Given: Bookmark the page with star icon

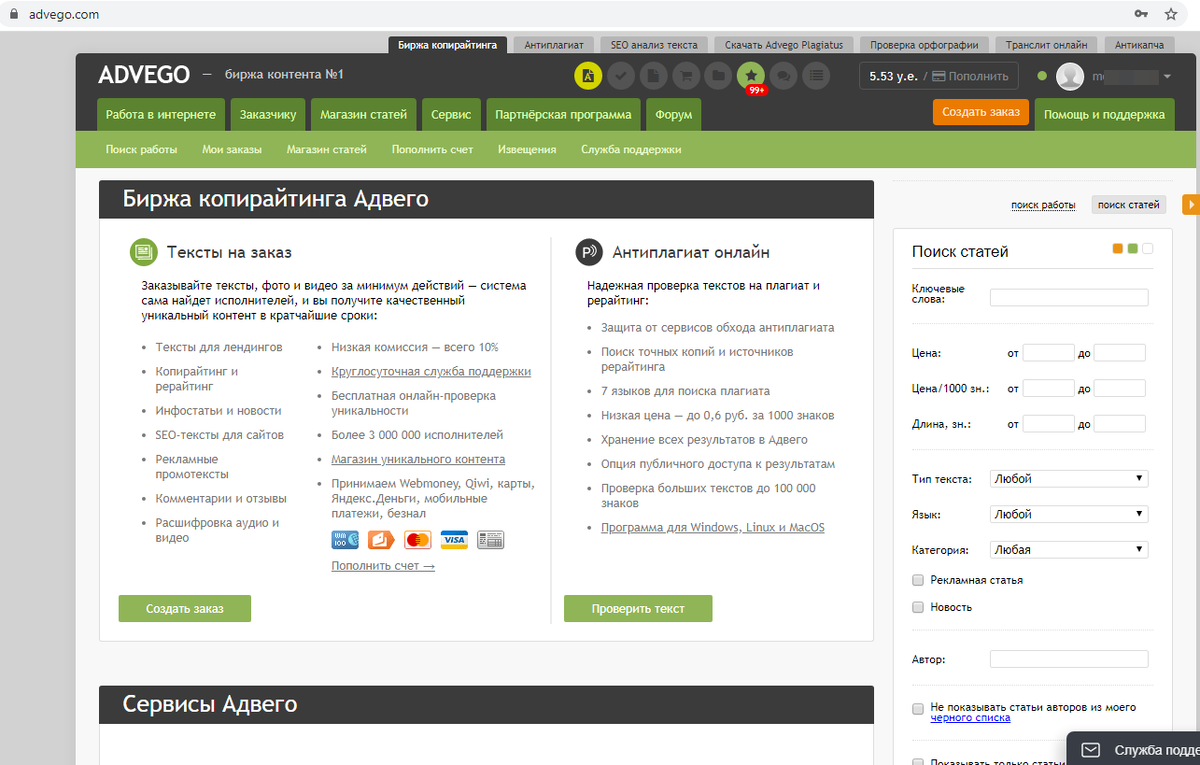Looking at the screenshot, I should [1171, 14].
